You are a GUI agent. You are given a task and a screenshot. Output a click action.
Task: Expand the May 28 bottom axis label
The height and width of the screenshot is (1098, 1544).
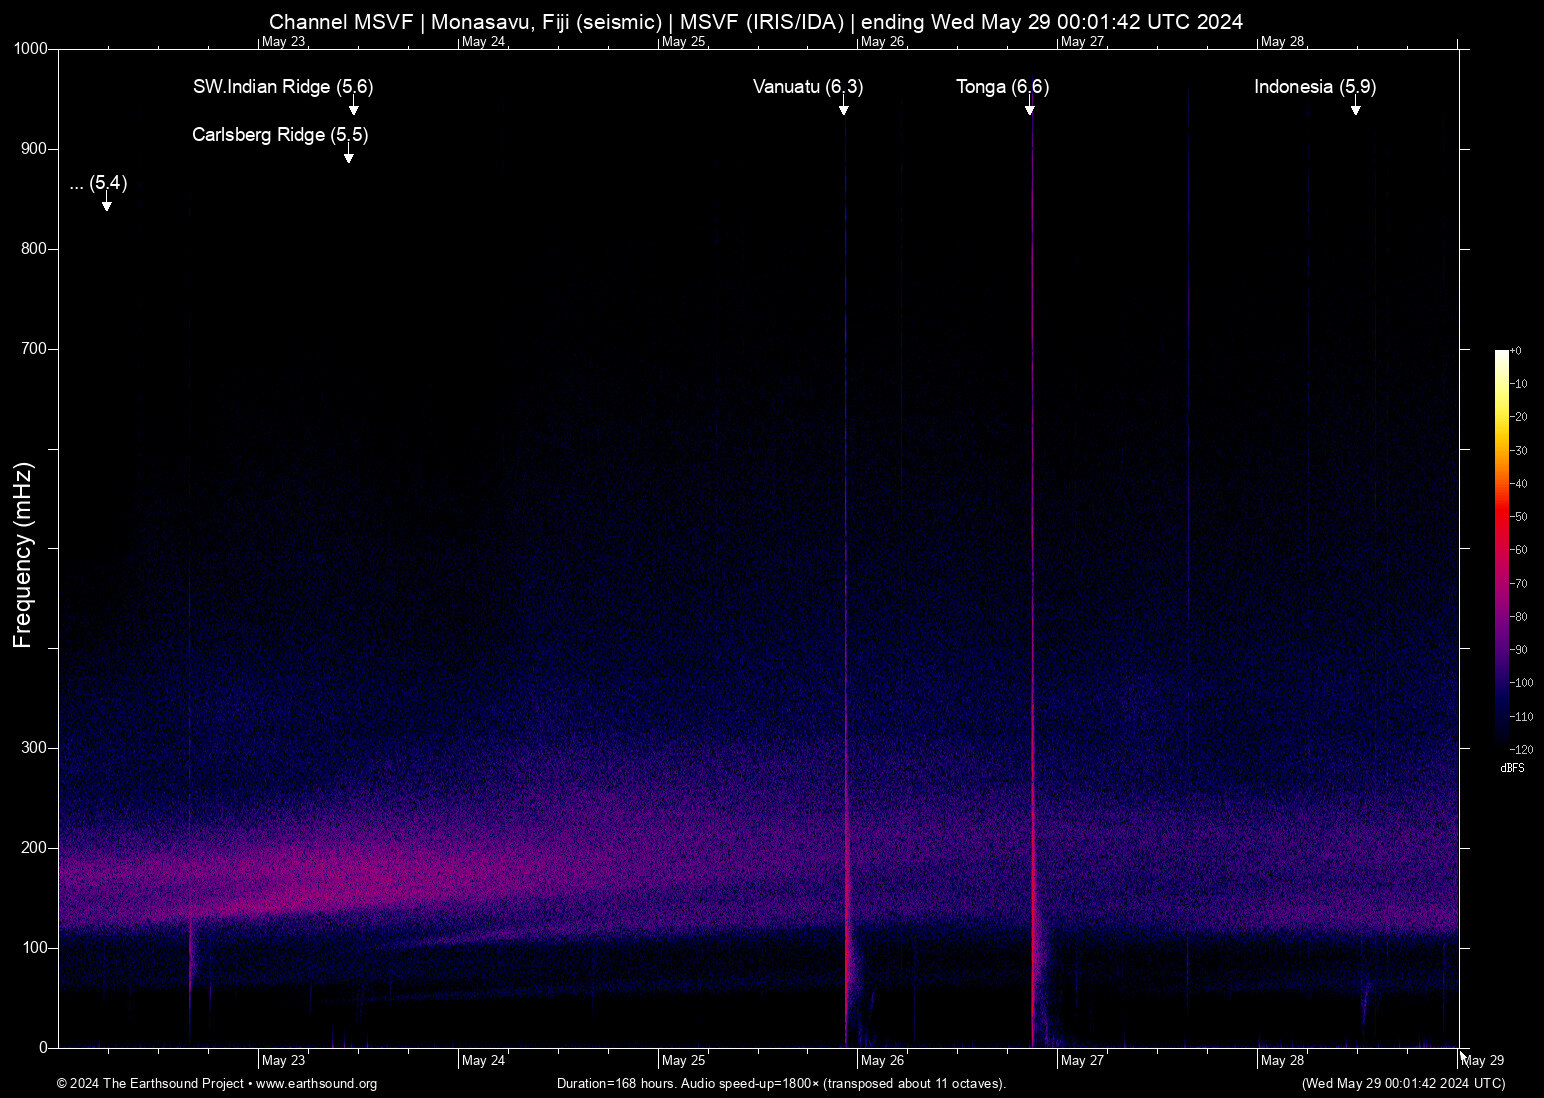(x=1281, y=1060)
